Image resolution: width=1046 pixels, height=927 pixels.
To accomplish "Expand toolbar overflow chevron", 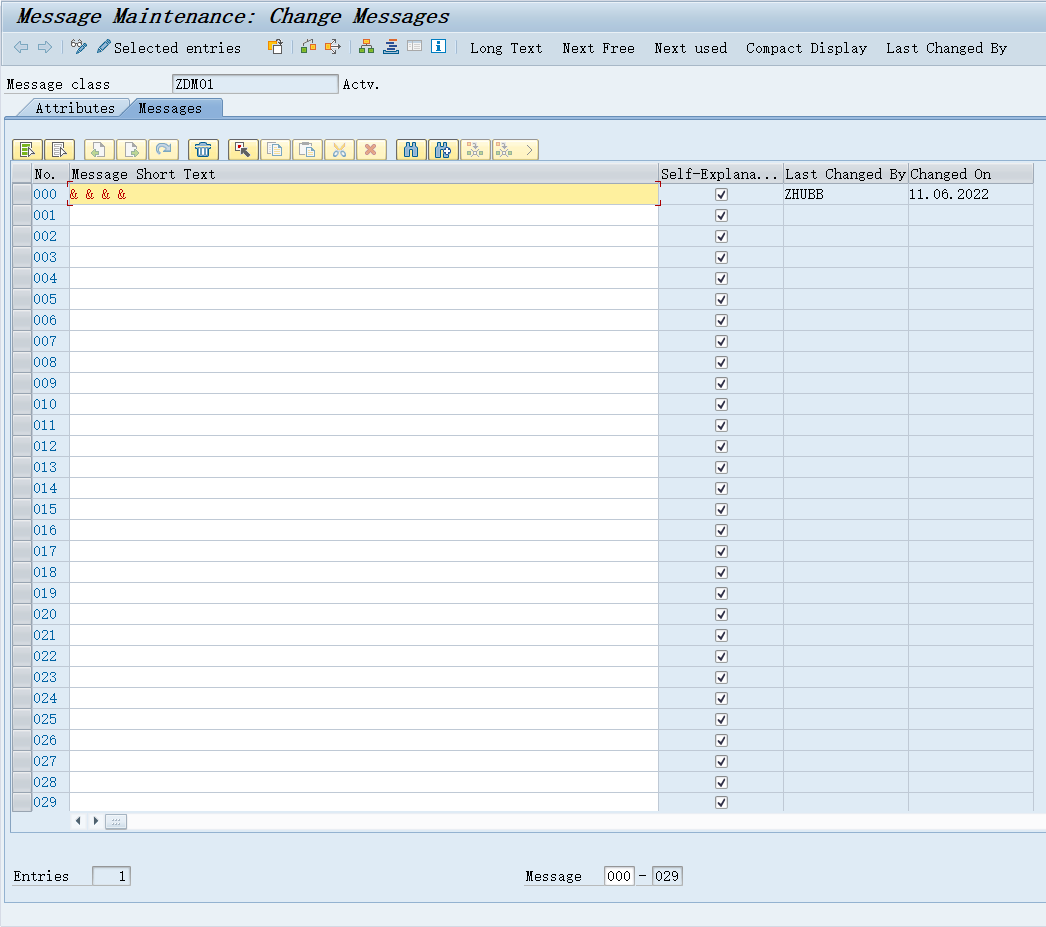I will tap(529, 150).
